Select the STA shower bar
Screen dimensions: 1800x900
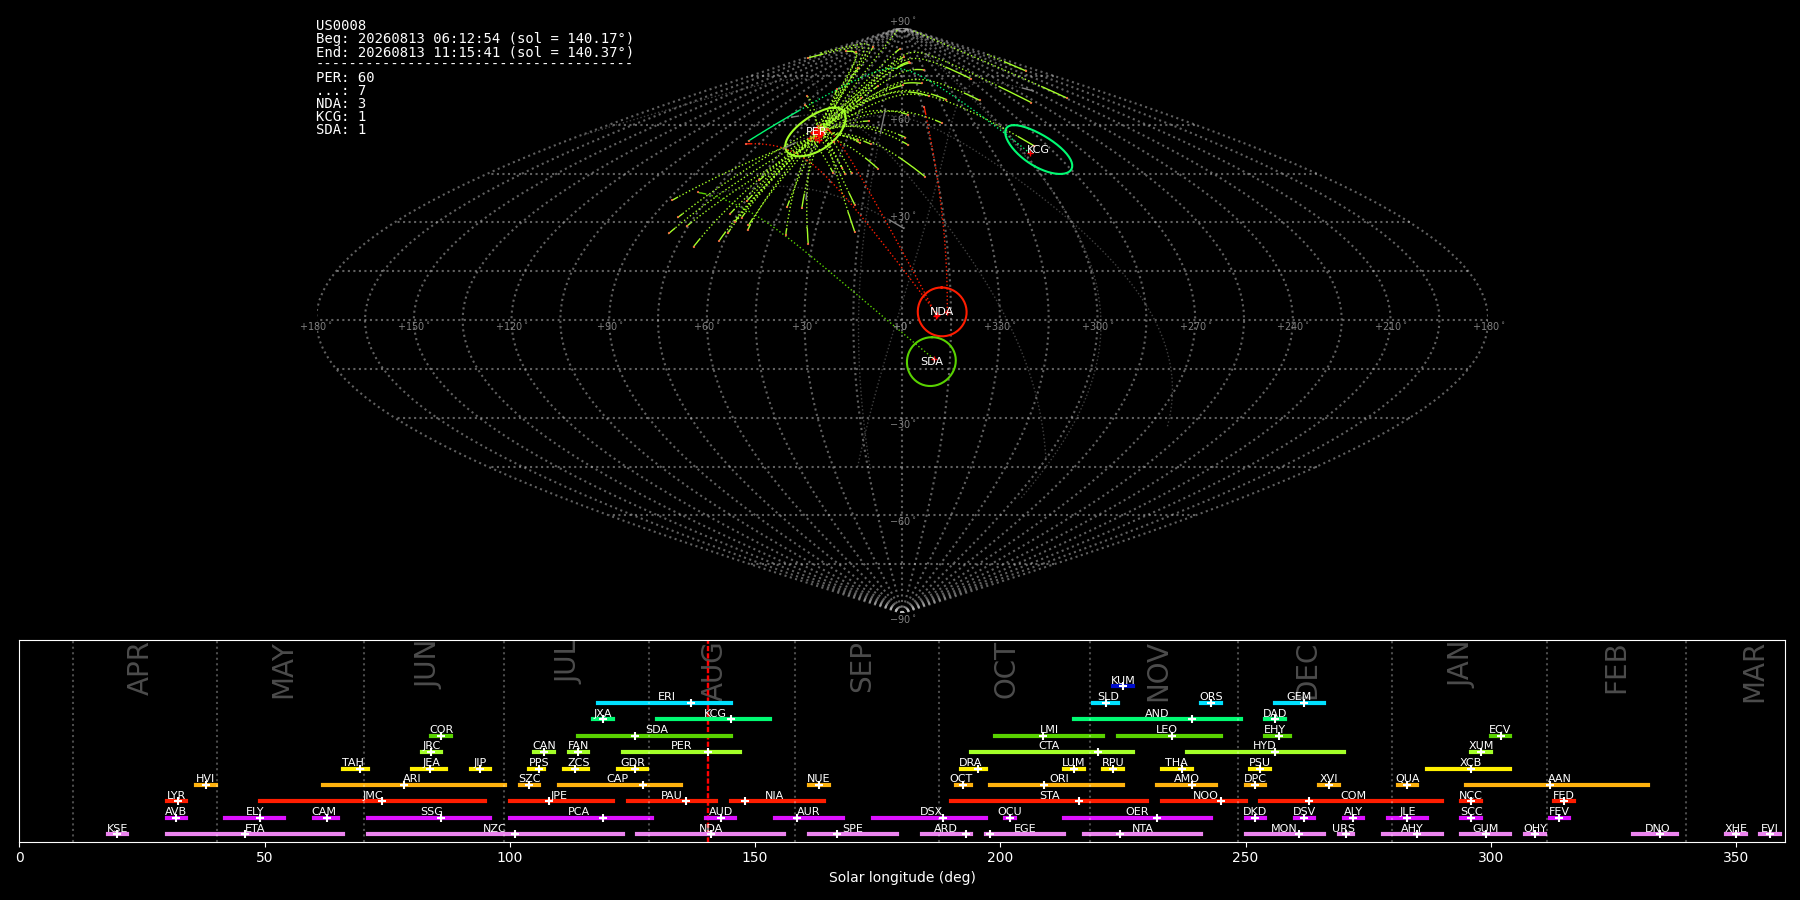pos(1049,801)
